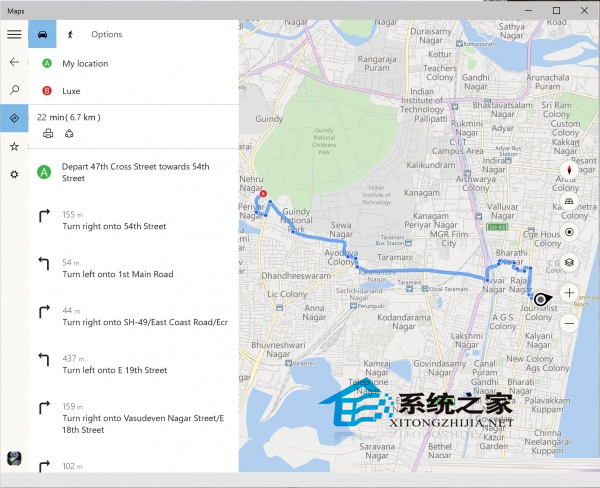Center the map on my location

pyautogui.click(x=569, y=232)
